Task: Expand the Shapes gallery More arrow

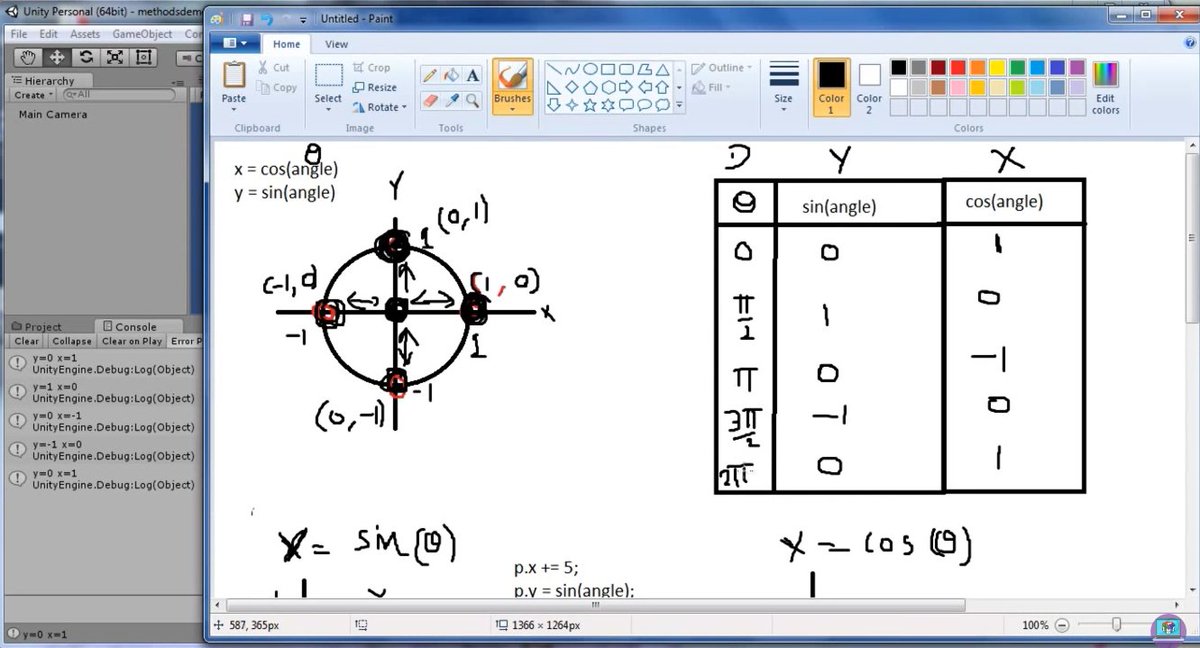Action: pyautogui.click(x=679, y=106)
